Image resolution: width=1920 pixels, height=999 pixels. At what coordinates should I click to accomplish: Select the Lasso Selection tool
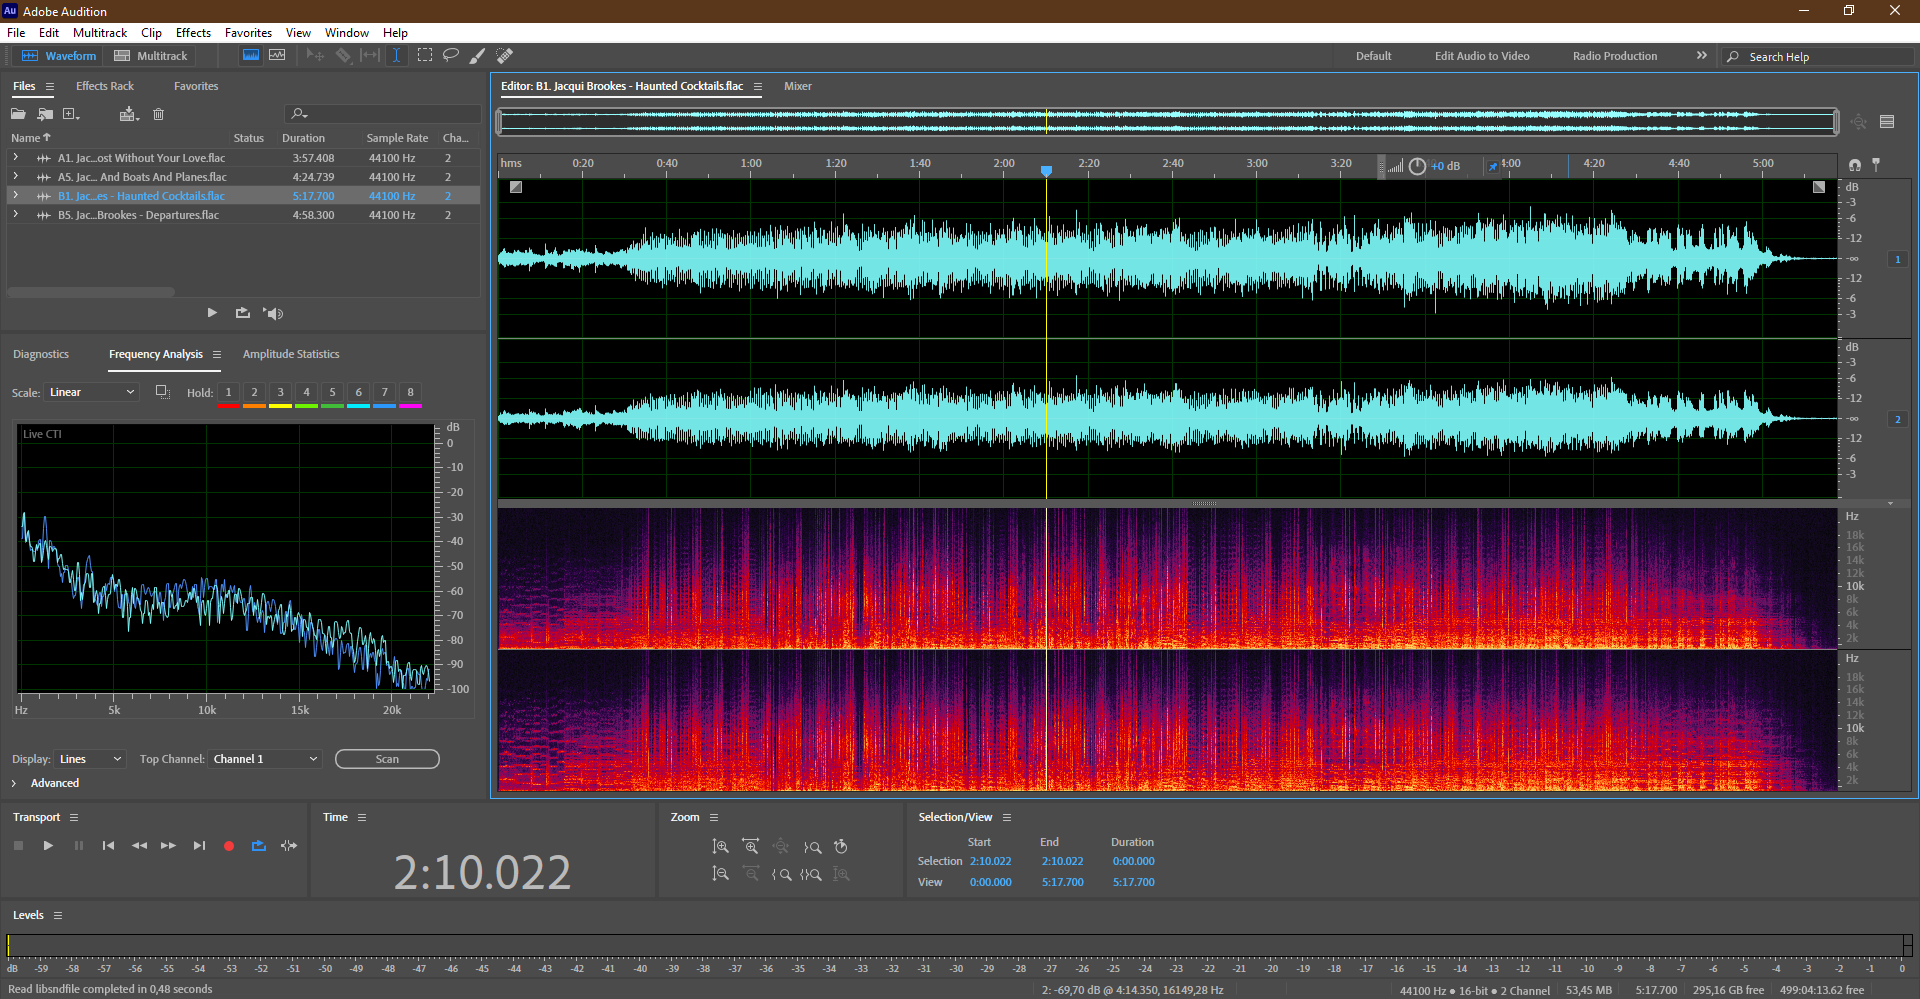tap(451, 56)
